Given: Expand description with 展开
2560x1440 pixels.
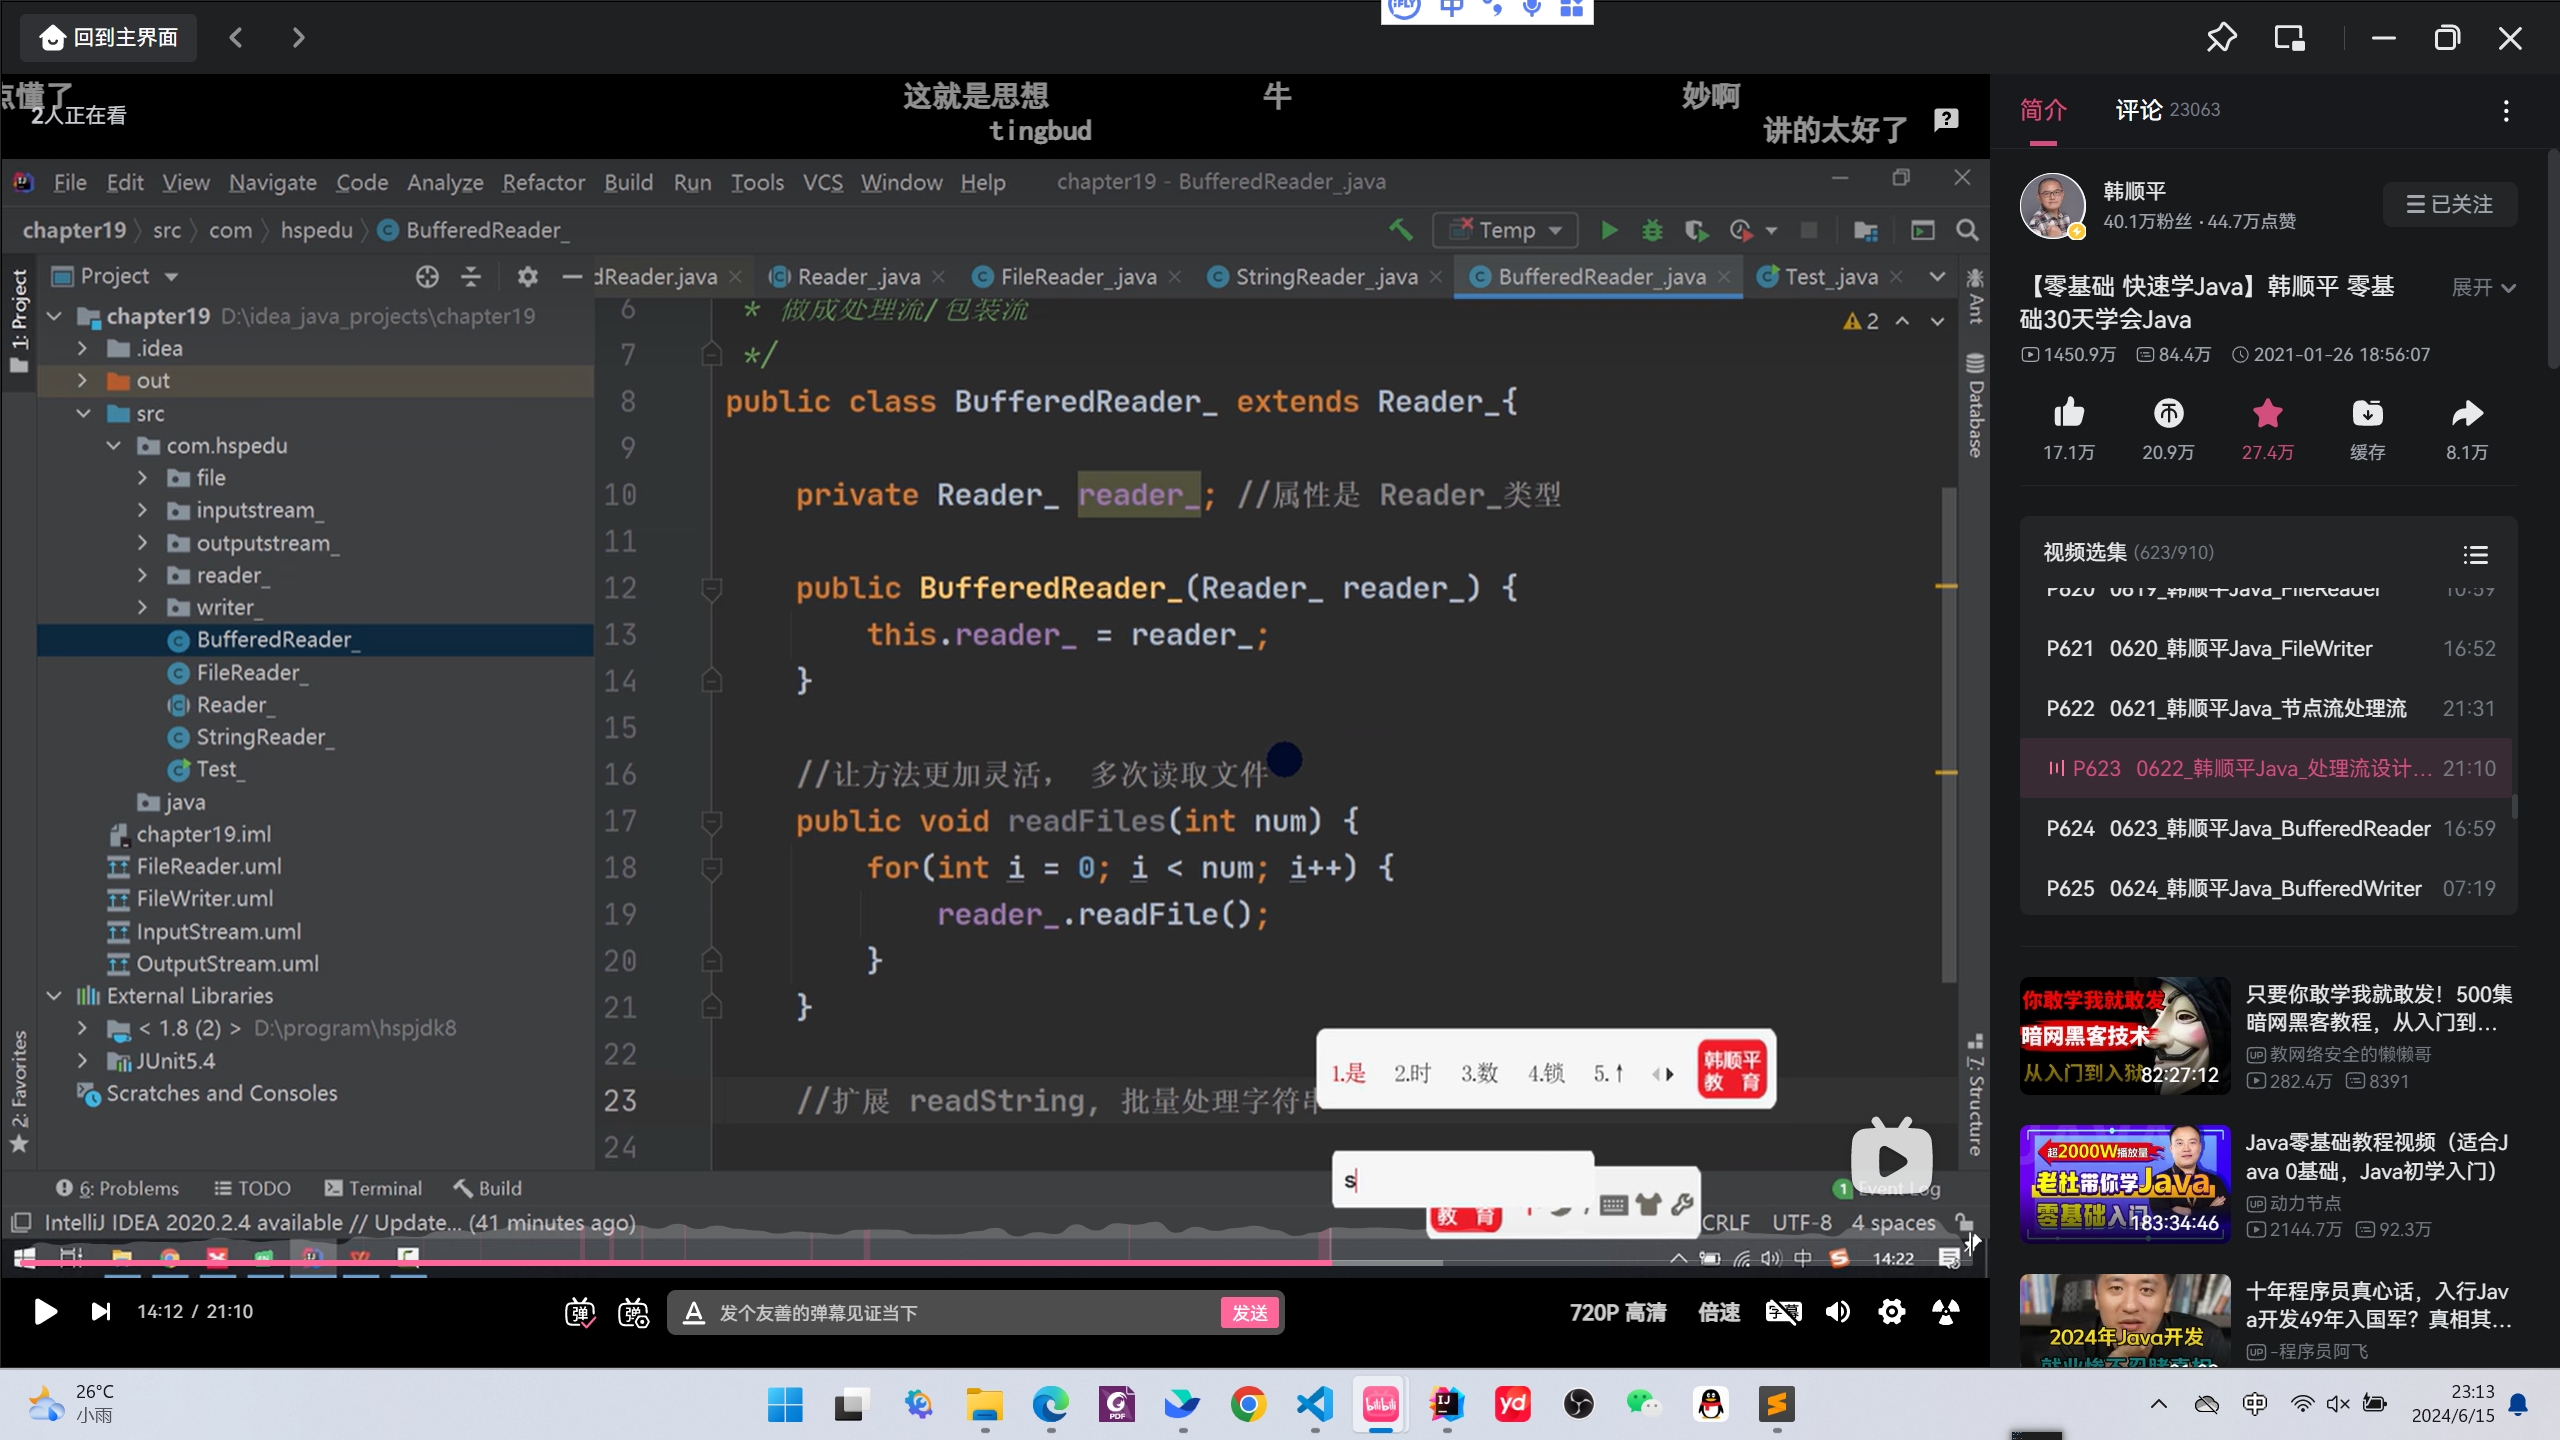Looking at the screenshot, I should tap(2483, 288).
